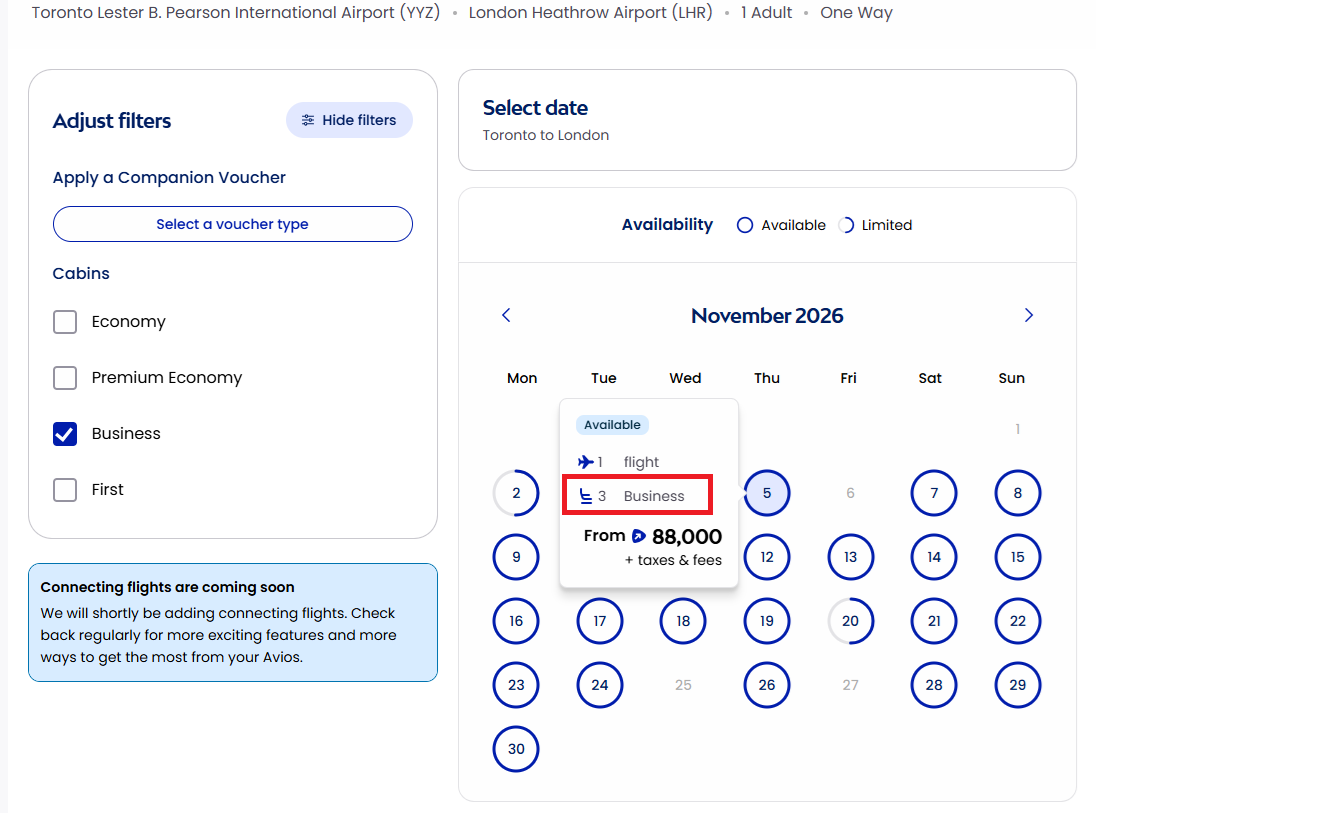Pick November 20 with limited availability
This screenshot has height=813, width=1340.
tap(850, 621)
